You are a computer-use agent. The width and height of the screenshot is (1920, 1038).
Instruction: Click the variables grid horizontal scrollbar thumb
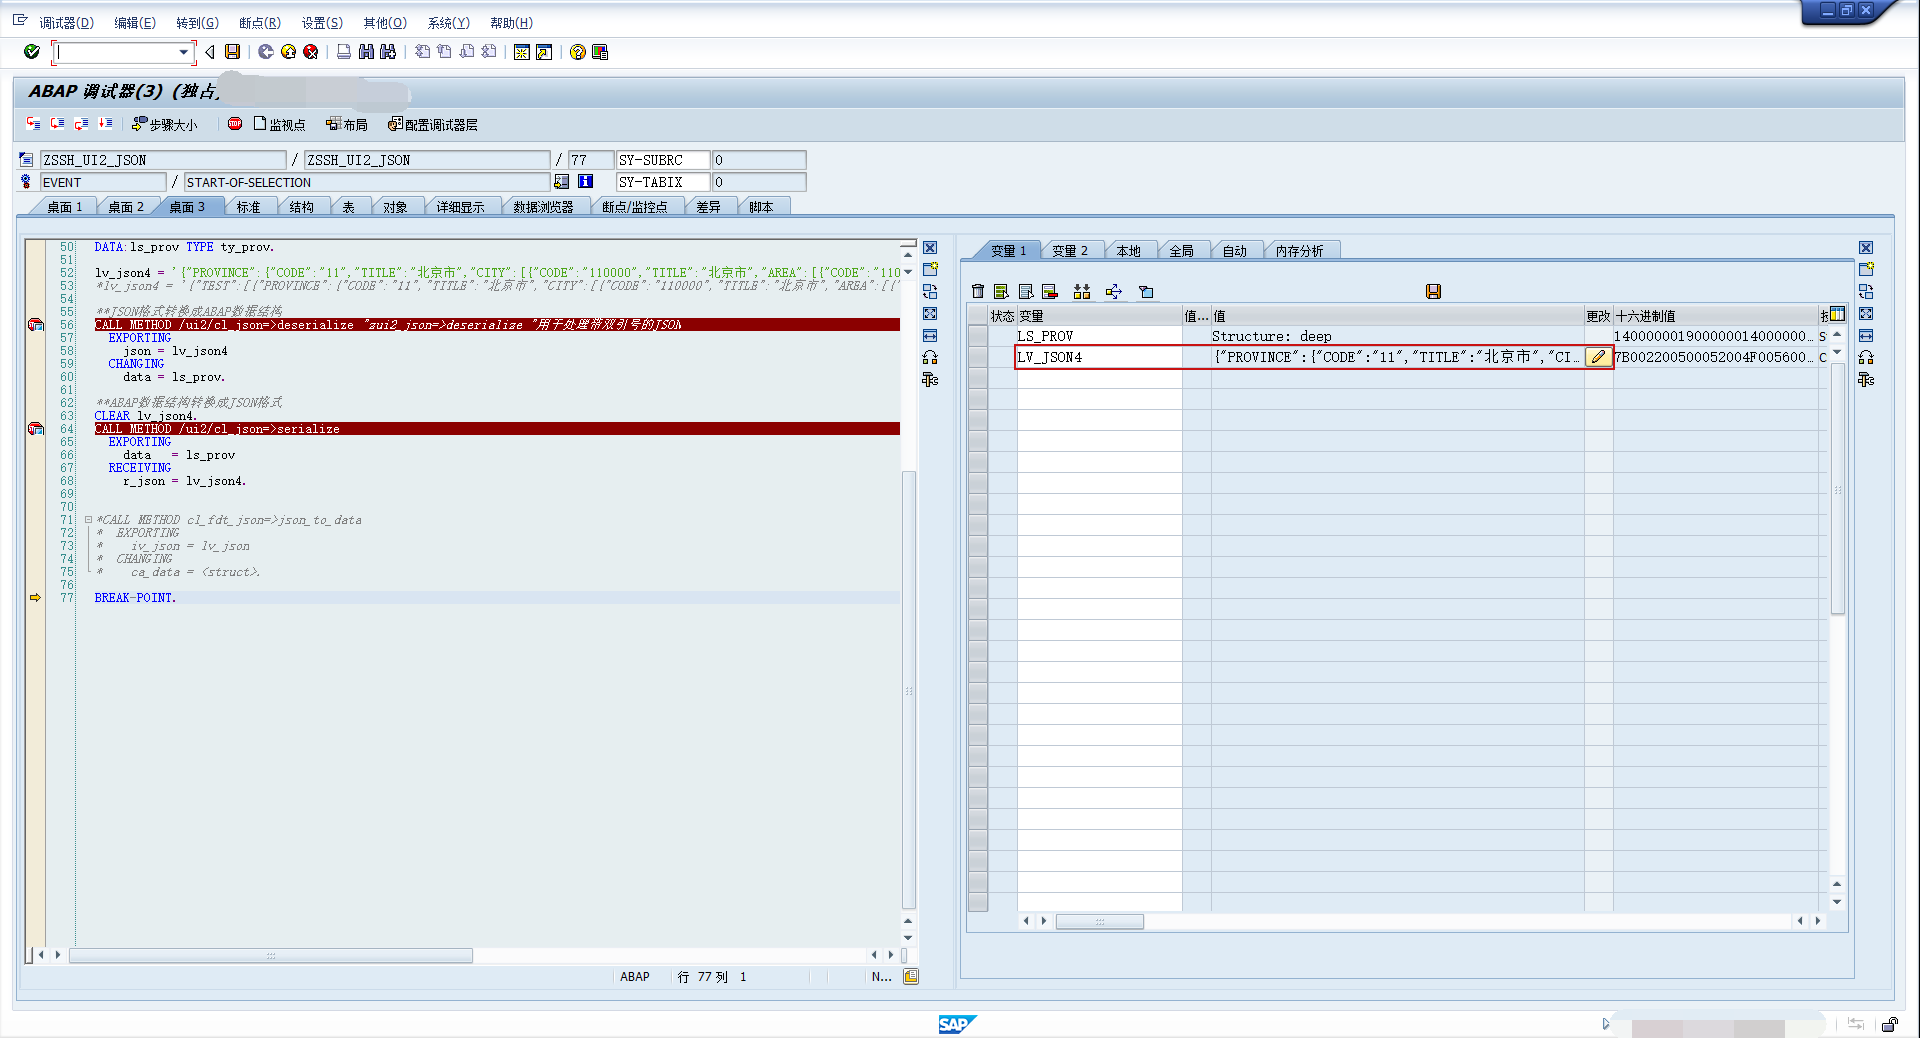coord(1099,921)
